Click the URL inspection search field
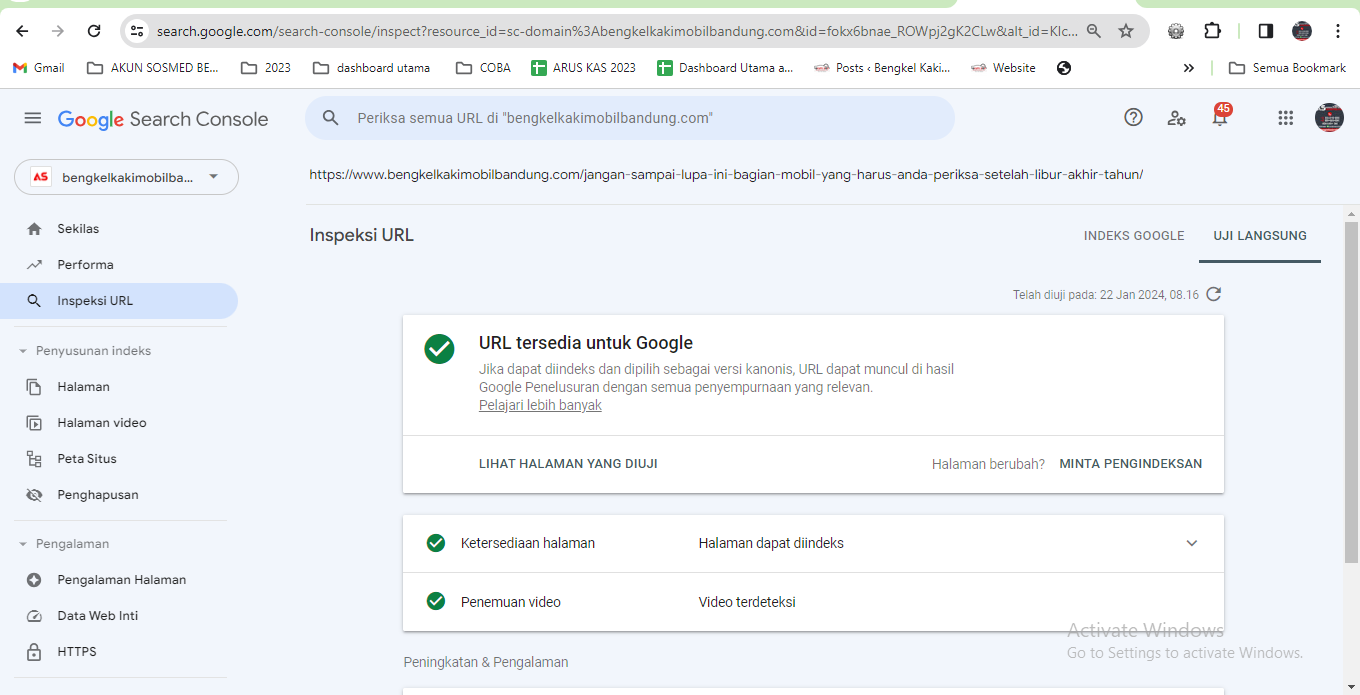The height and width of the screenshot is (695, 1360). (x=630, y=118)
